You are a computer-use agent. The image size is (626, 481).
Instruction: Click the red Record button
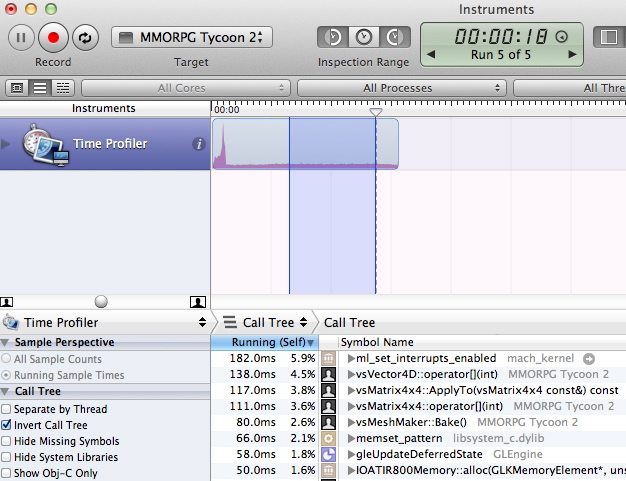tap(53, 38)
